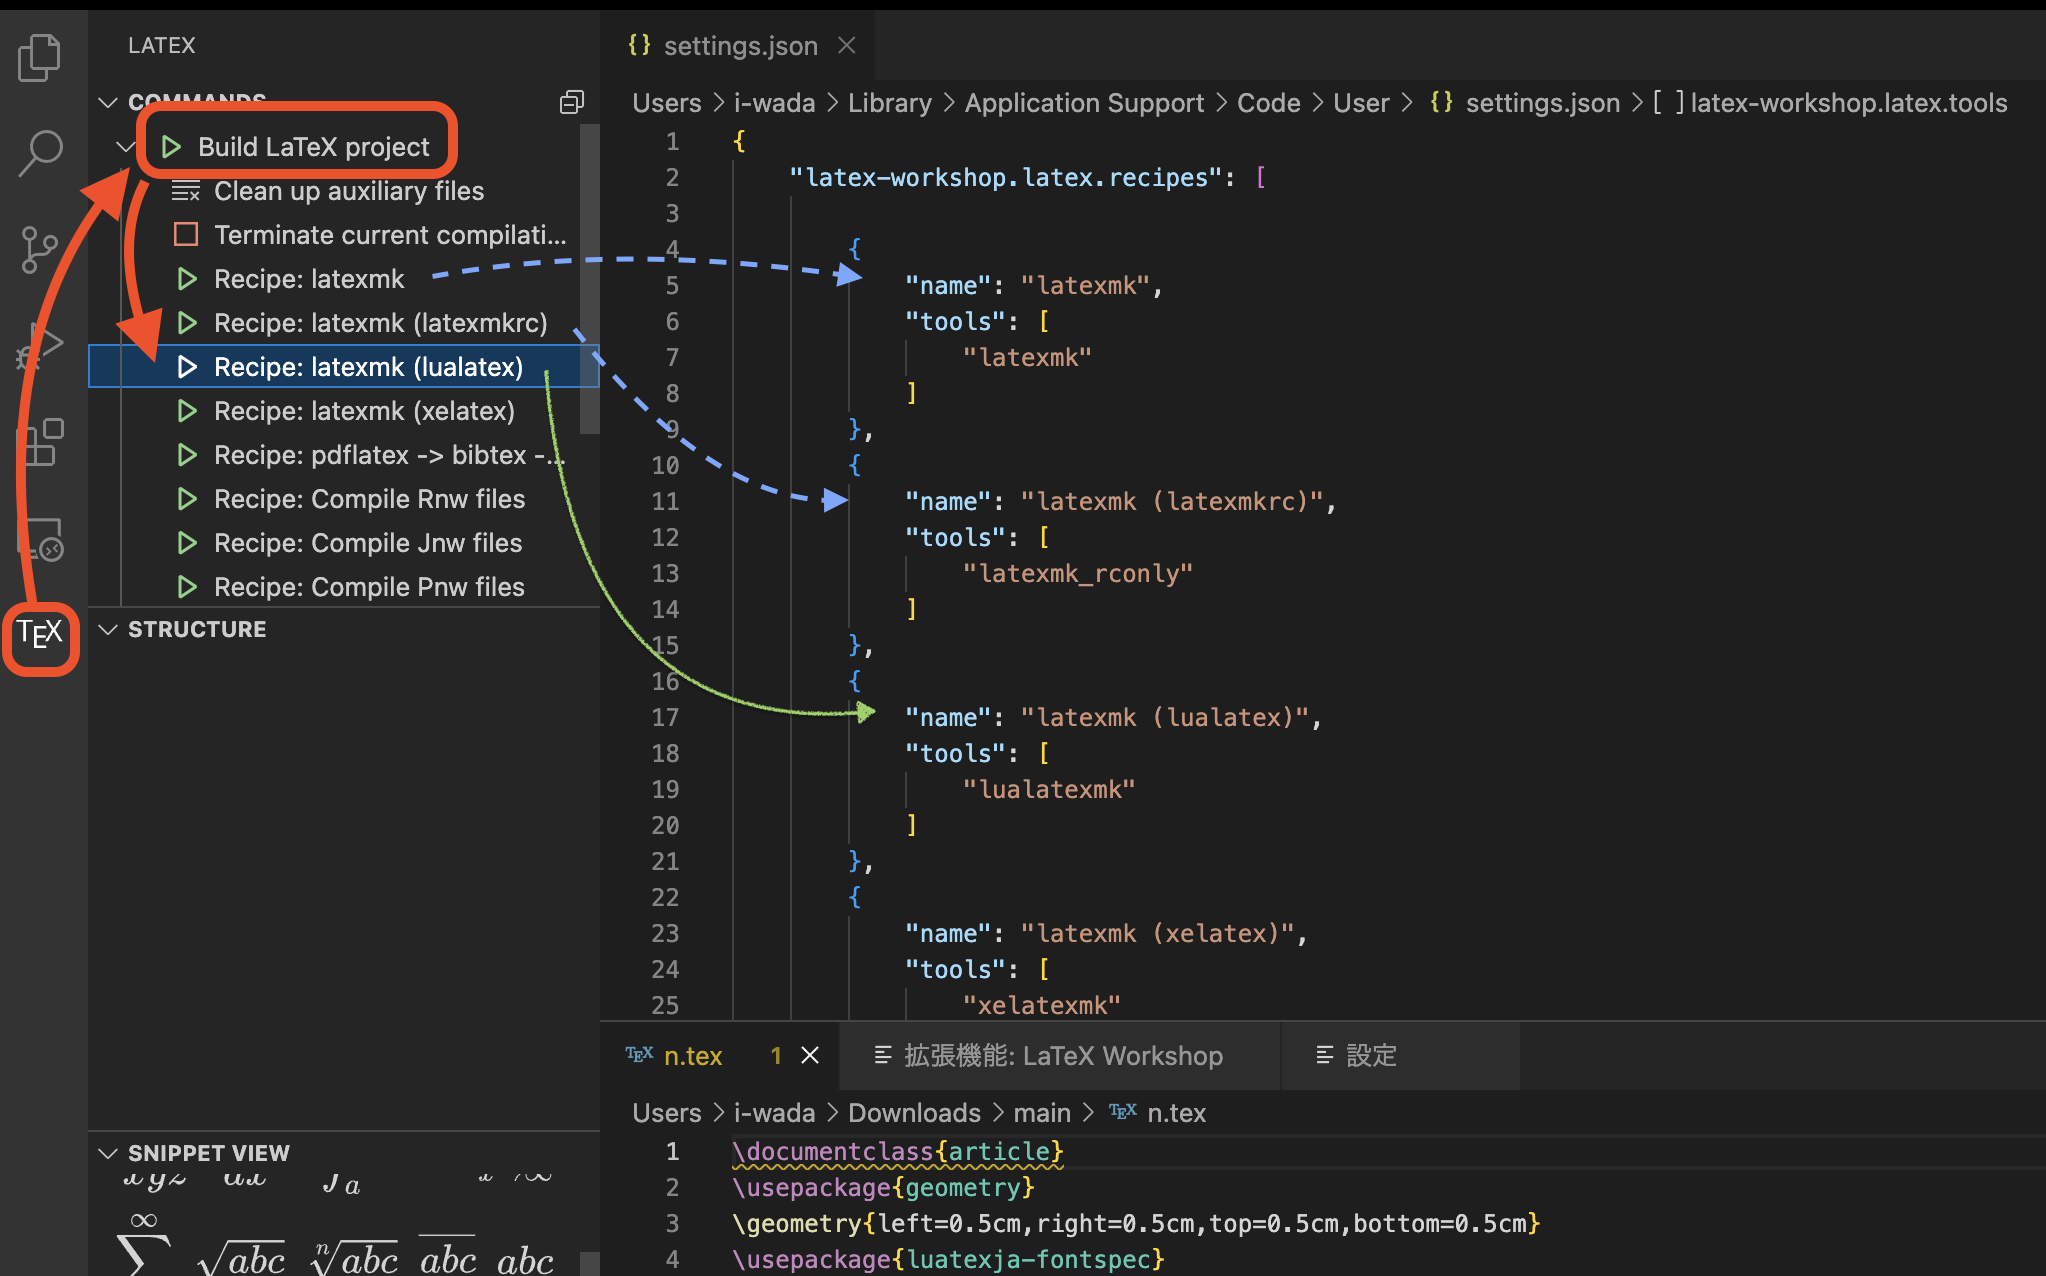
Task: Click the collapse-all icon in Commands header
Action: click(x=571, y=102)
